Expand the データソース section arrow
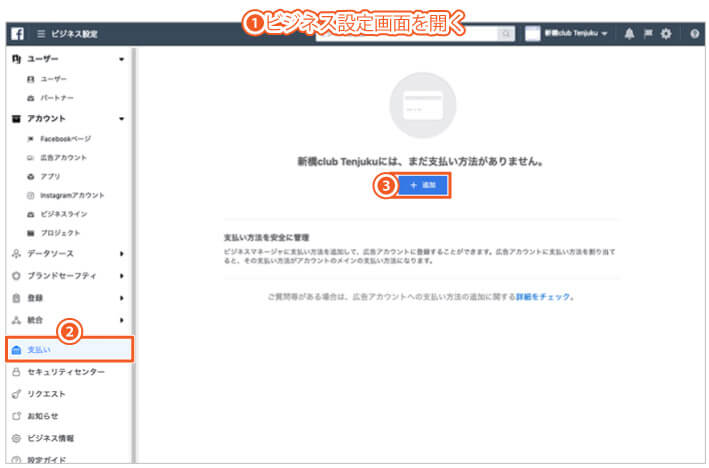Viewport: 709px width, 468px height. click(x=121, y=254)
